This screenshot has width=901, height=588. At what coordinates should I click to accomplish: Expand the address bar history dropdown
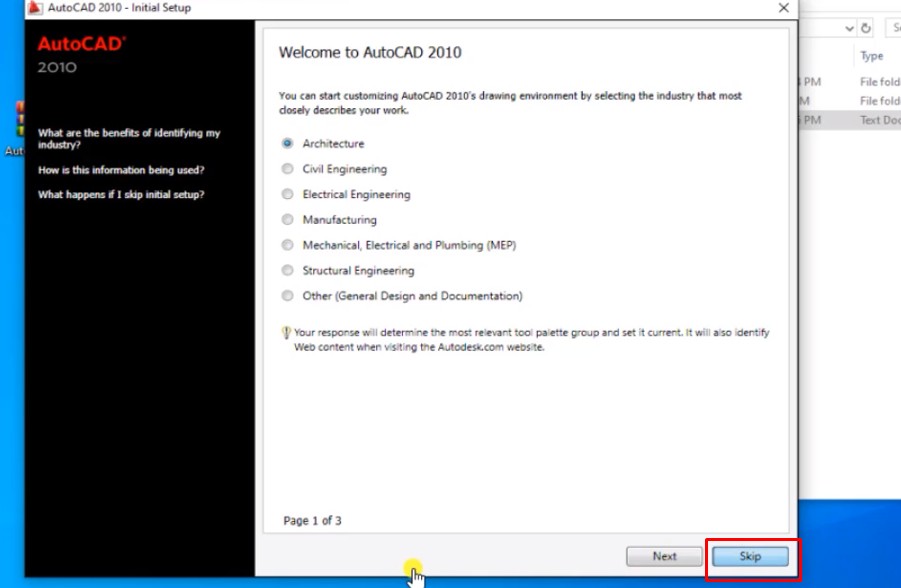(x=849, y=29)
